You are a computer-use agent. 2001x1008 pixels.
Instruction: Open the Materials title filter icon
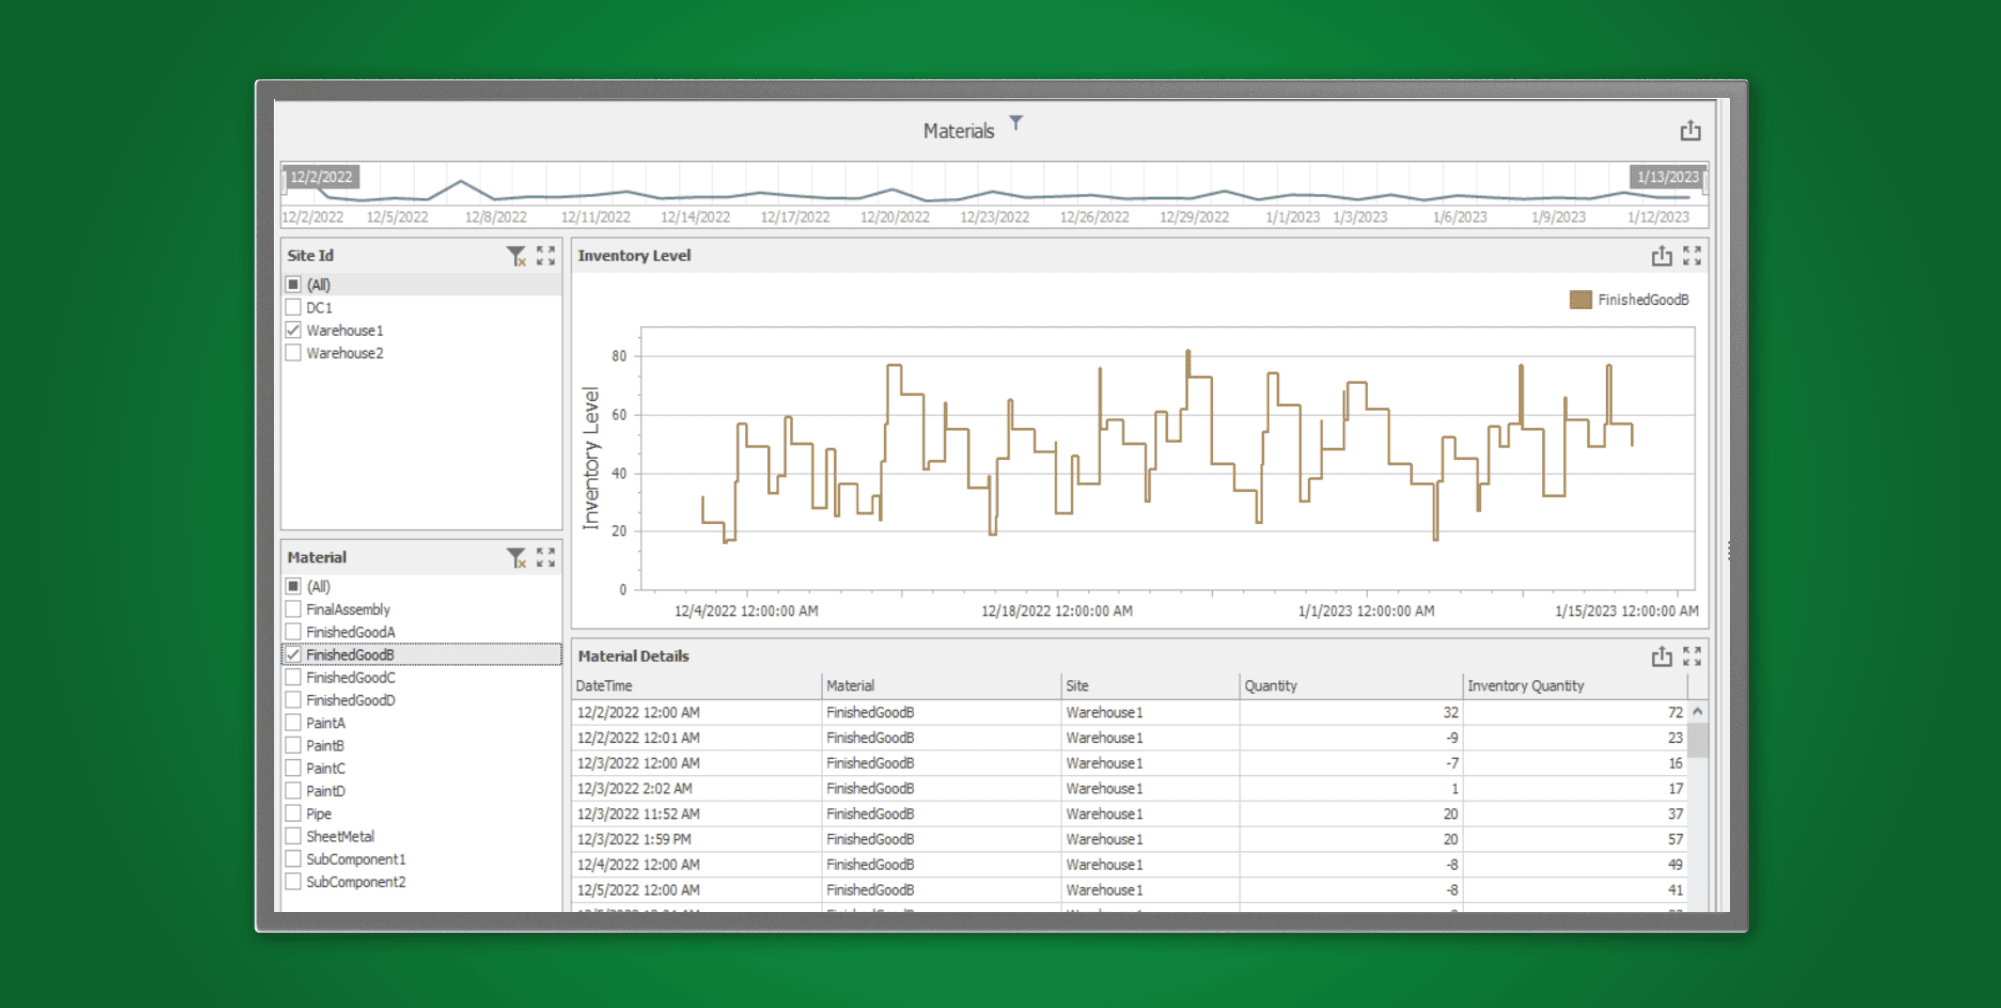1016,123
